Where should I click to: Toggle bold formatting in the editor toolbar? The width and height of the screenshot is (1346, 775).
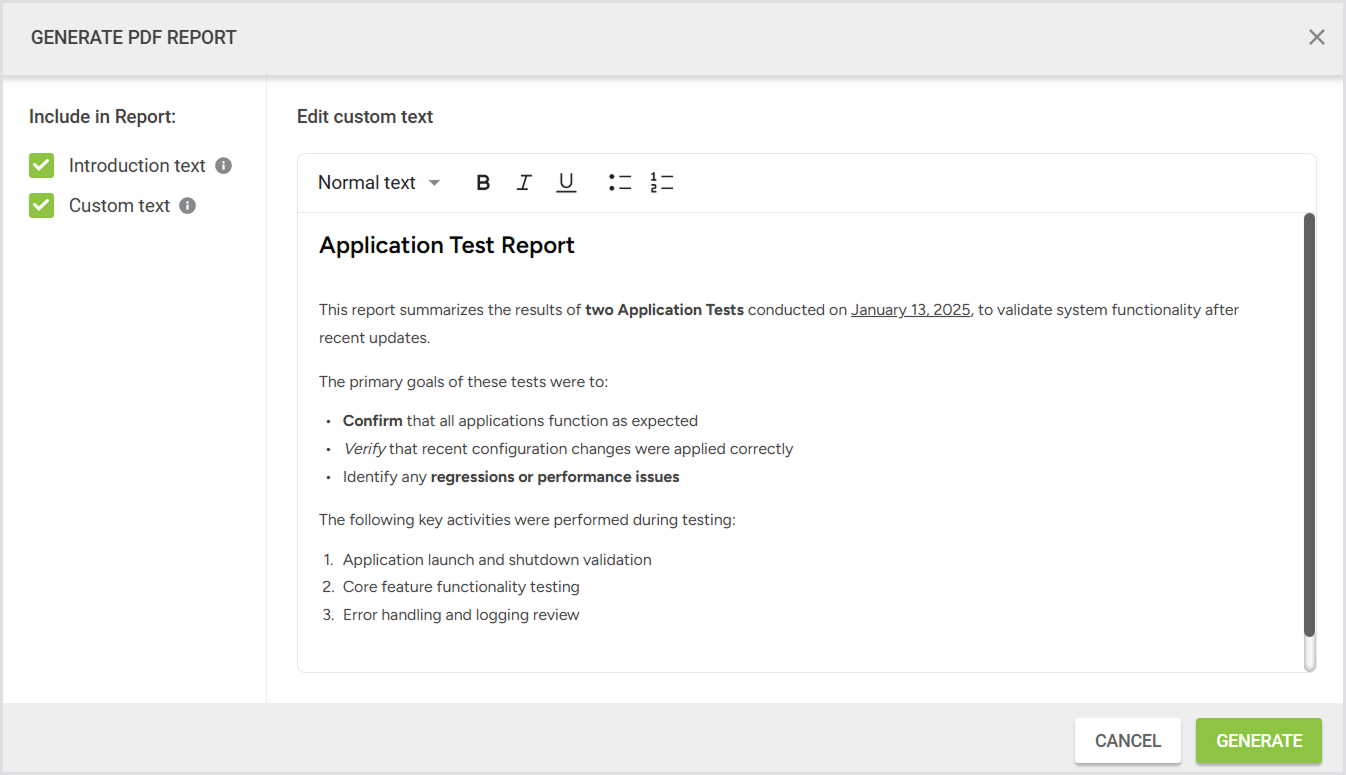click(483, 183)
